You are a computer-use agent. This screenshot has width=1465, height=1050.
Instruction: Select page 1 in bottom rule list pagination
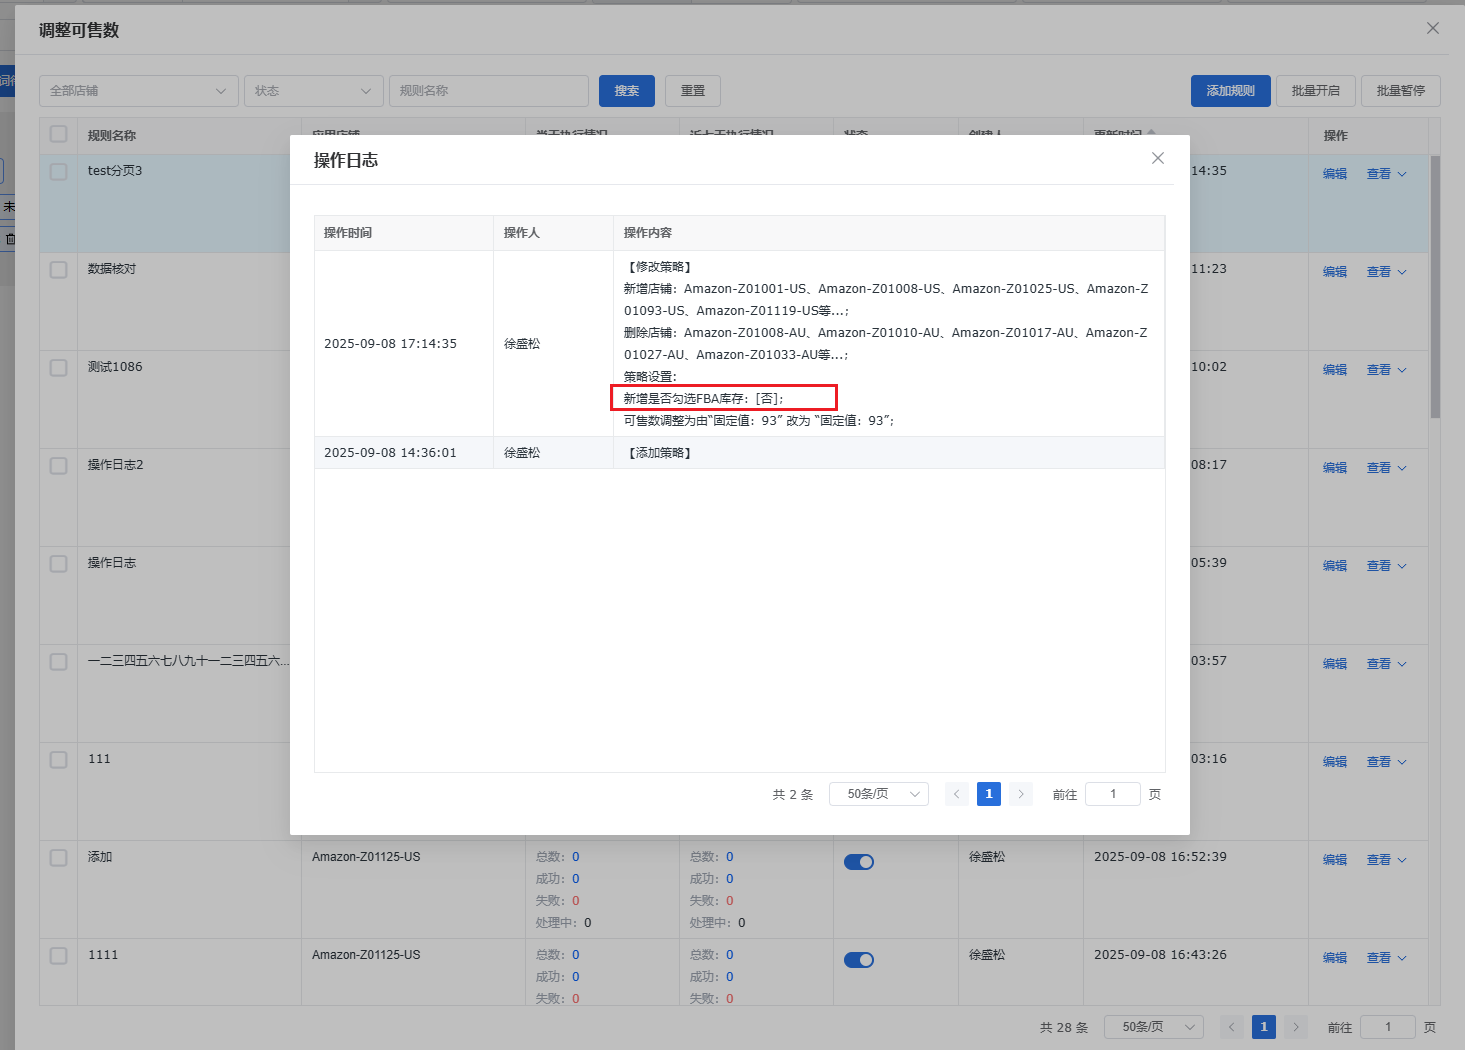pyautogui.click(x=1264, y=1027)
